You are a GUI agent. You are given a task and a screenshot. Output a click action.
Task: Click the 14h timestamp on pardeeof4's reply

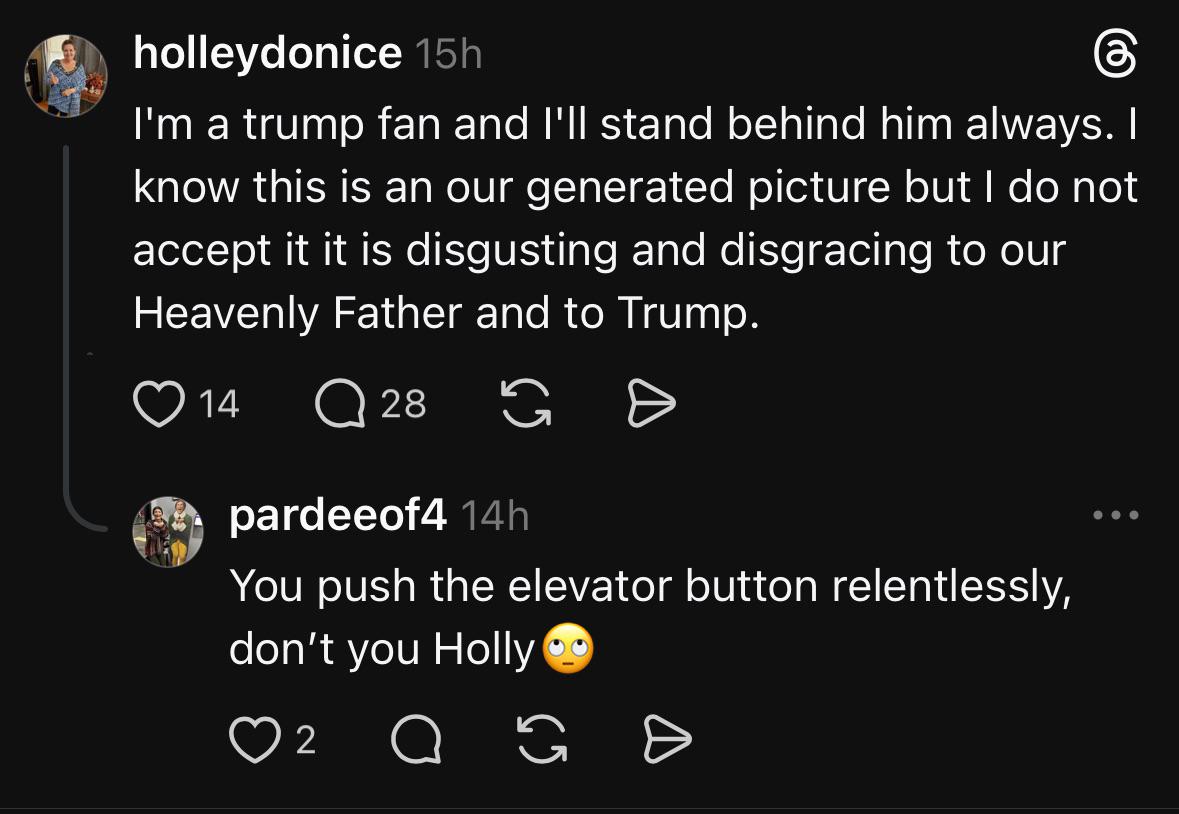click(x=494, y=516)
